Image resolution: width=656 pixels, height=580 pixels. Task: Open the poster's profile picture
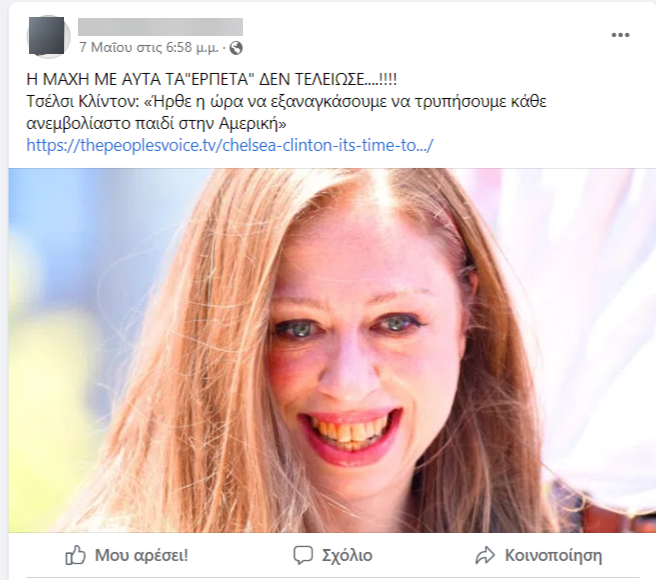point(46,36)
